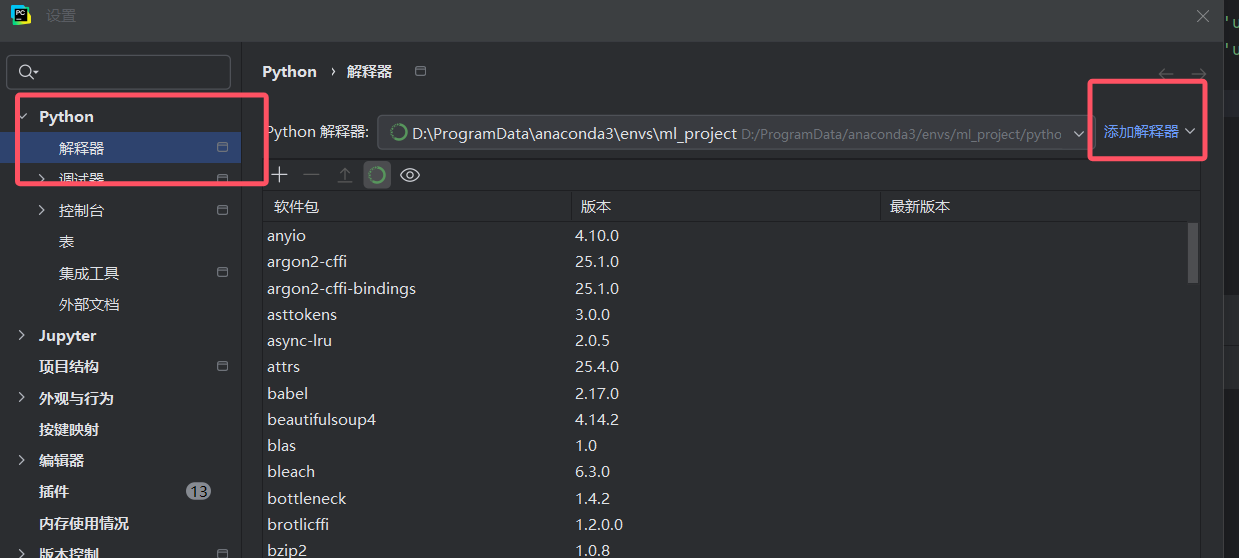This screenshot has height=558, width=1239.
Task: Select the asttokens package row
Action: coord(724,314)
